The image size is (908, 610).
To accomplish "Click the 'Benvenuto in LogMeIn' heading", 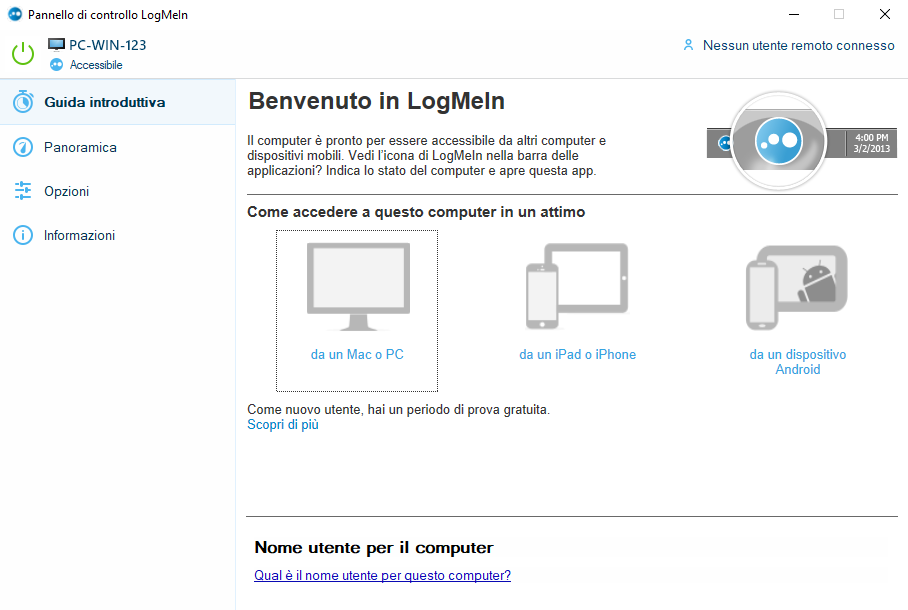I will (x=376, y=101).
